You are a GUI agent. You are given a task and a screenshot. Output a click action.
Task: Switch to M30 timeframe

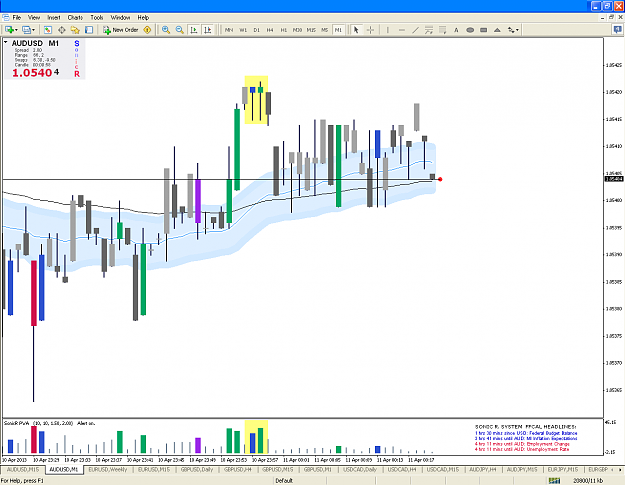click(x=297, y=30)
